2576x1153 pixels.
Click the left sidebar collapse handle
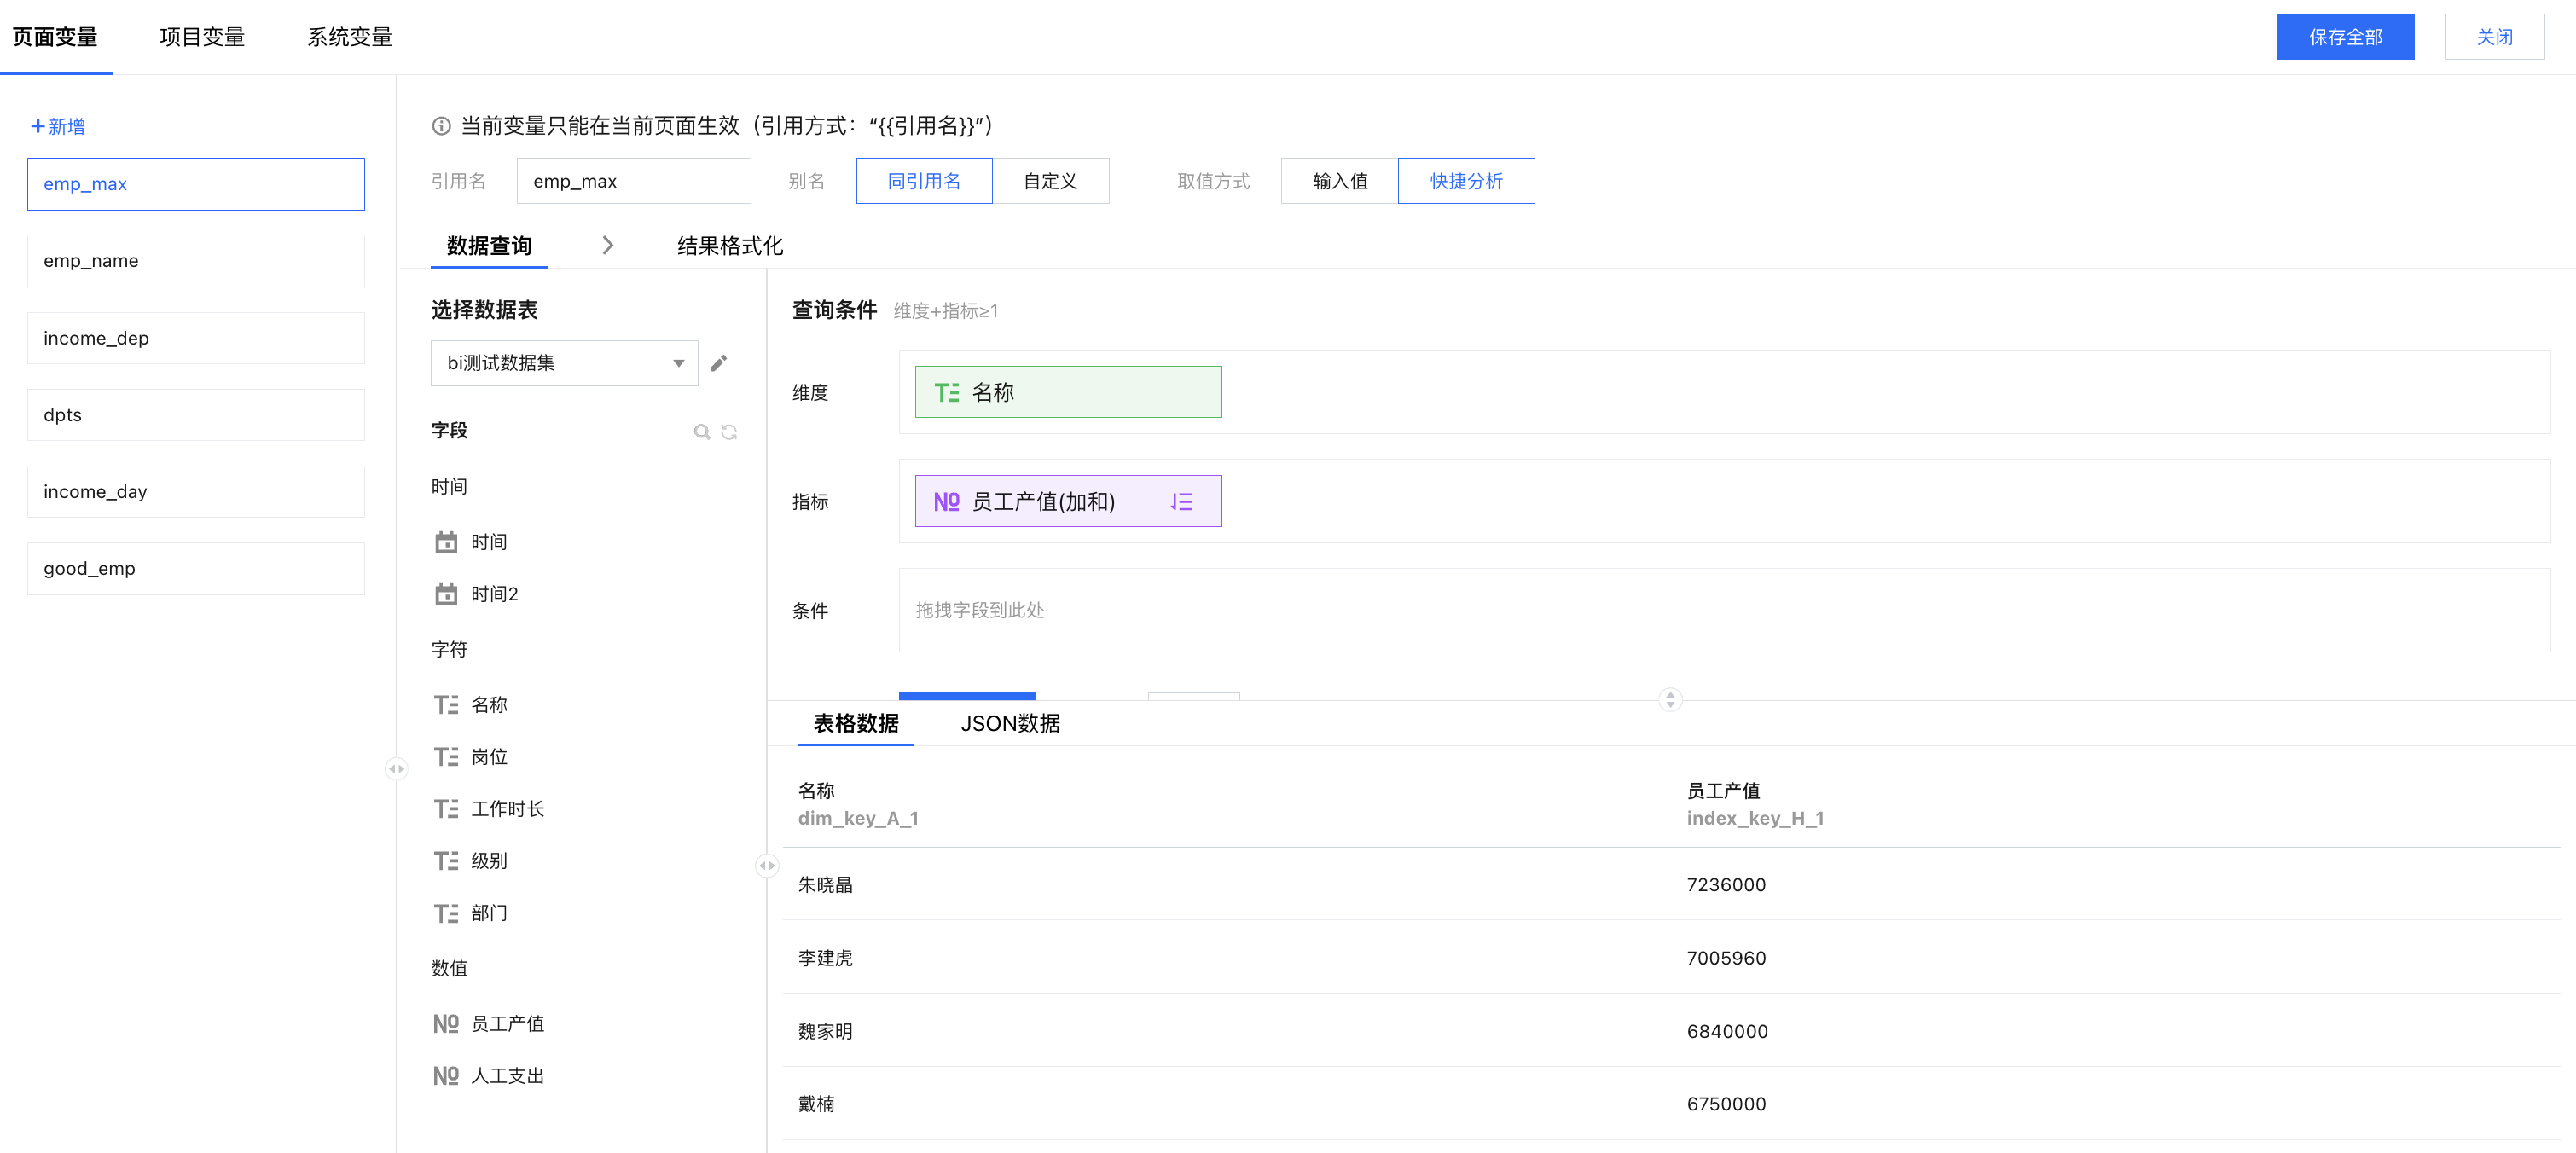[x=396, y=769]
